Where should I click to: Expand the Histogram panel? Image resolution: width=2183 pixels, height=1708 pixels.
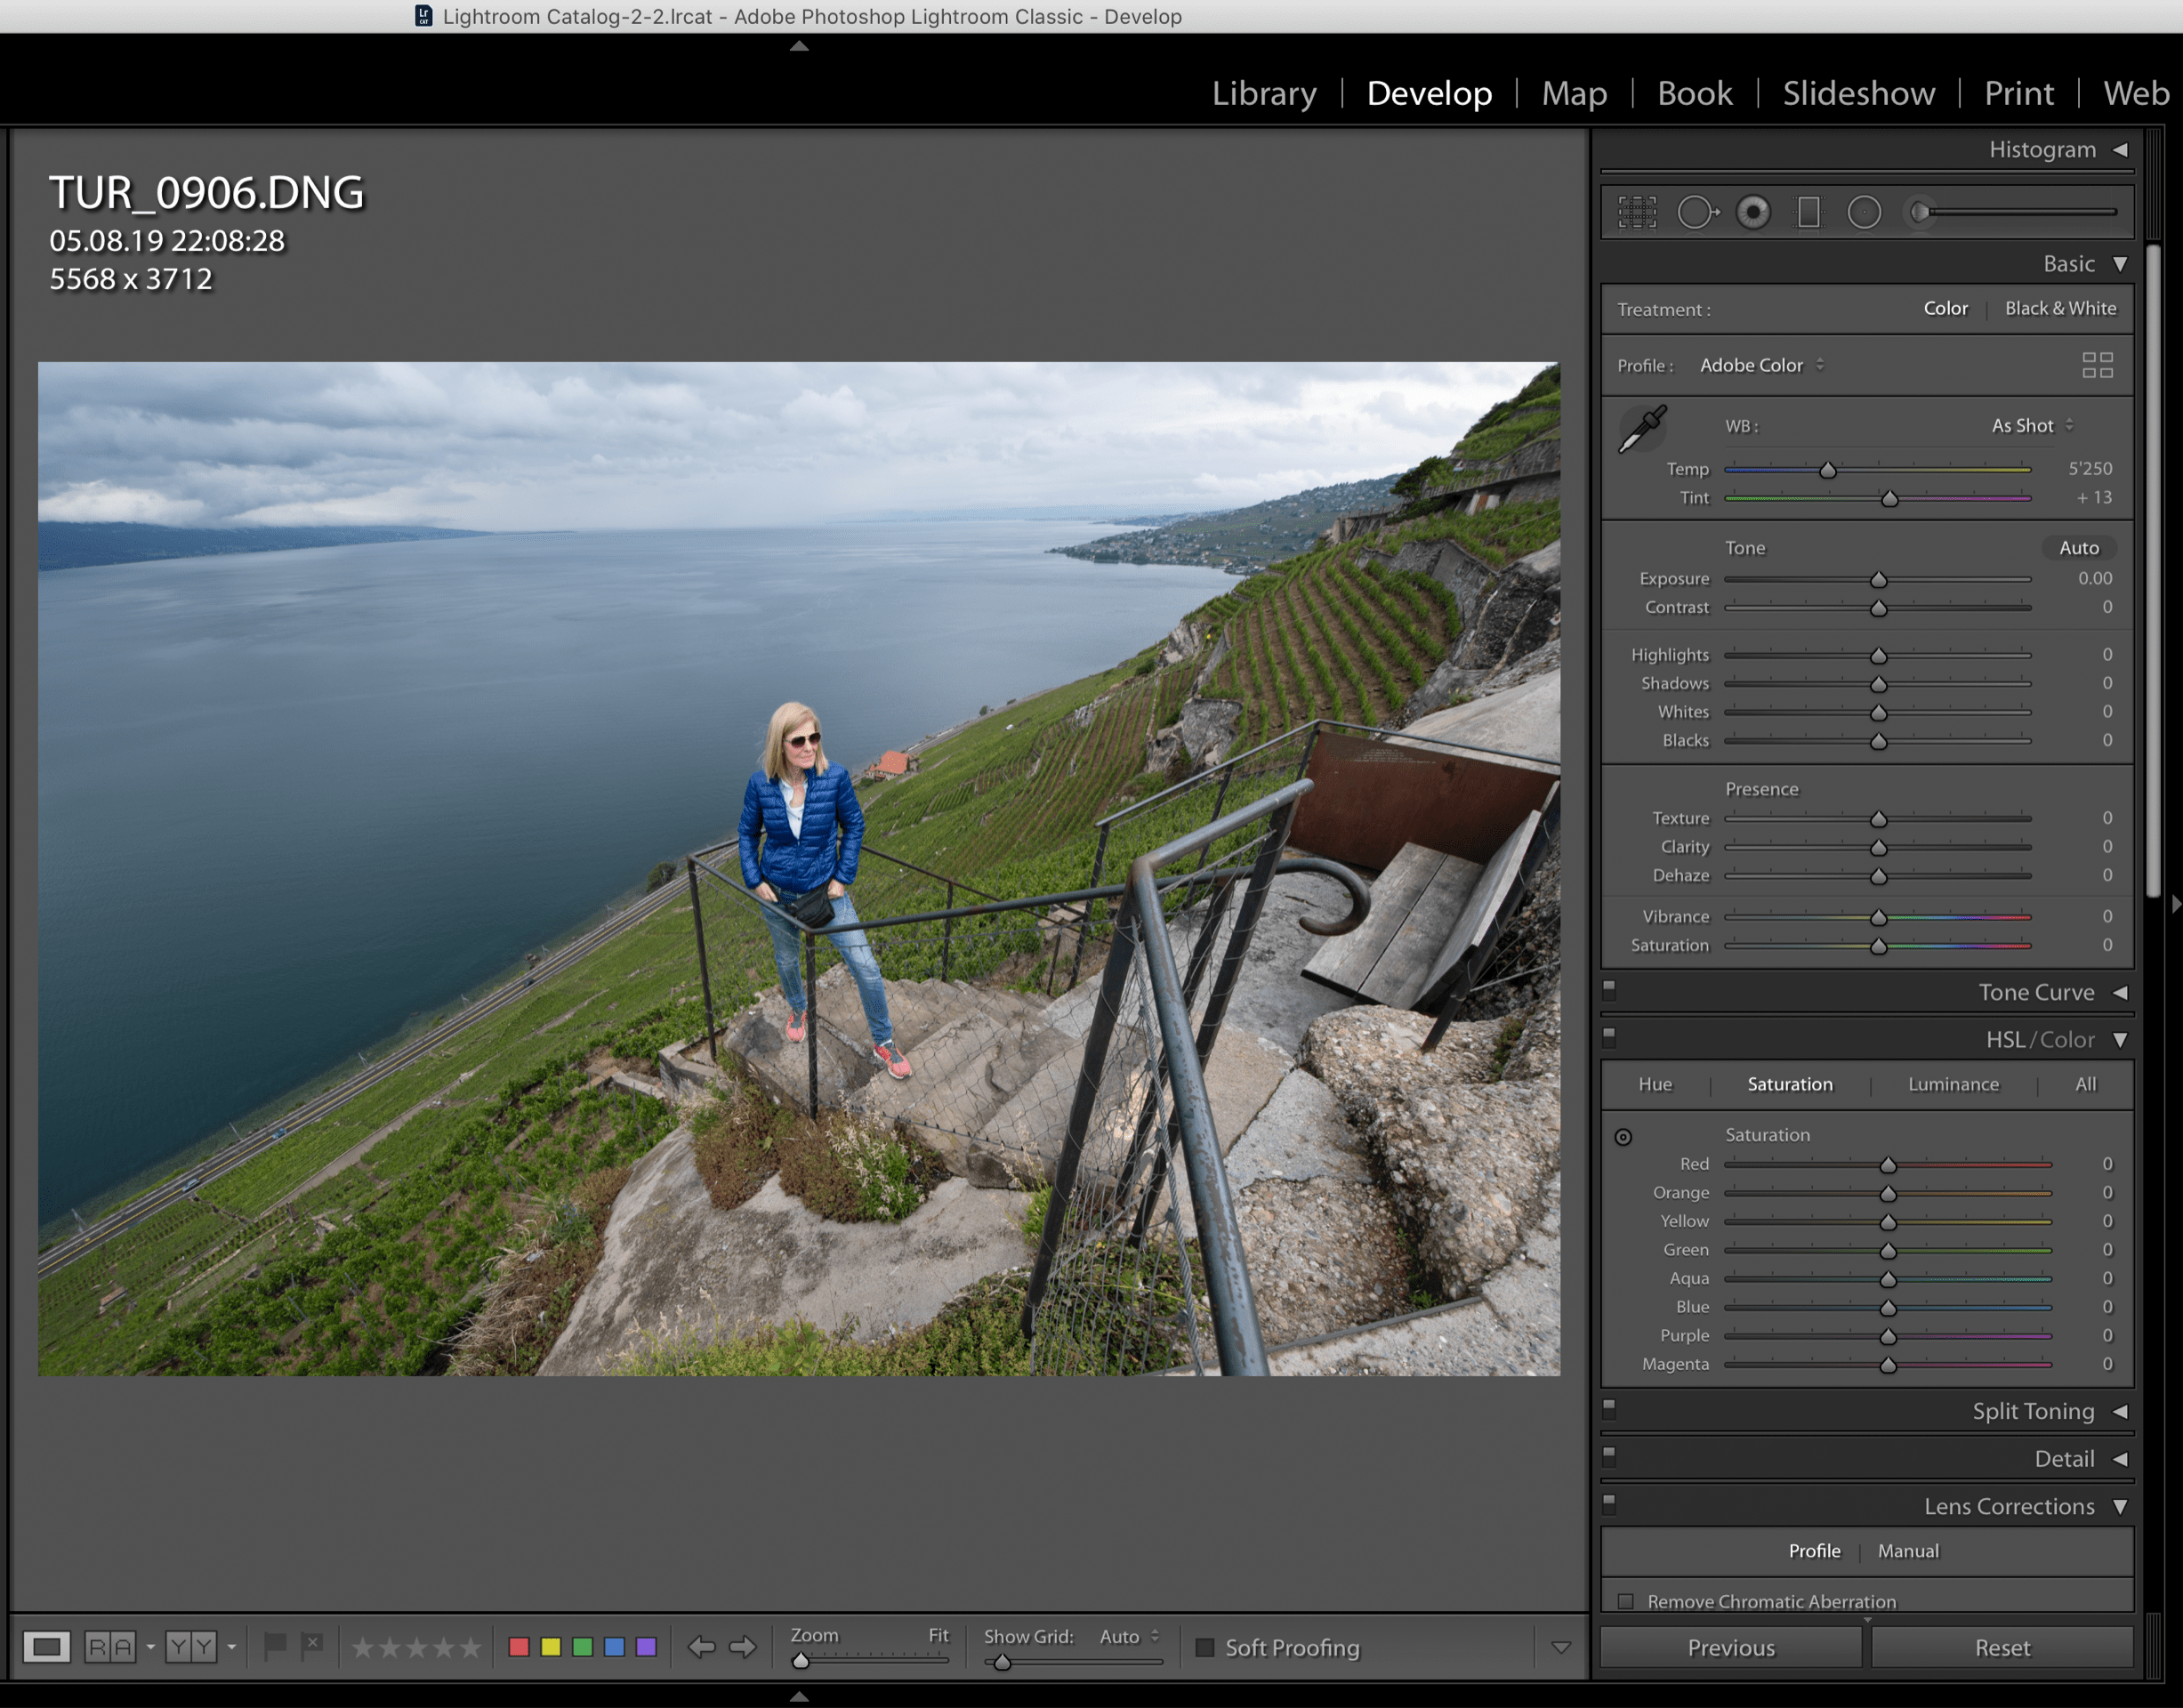(2120, 150)
